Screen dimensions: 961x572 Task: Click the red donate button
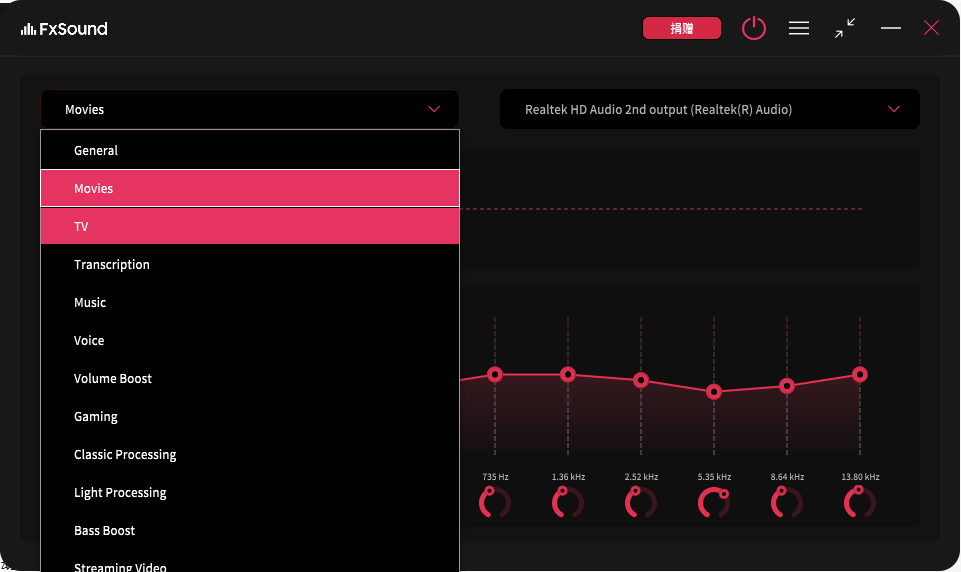pyautogui.click(x=682, y=28)
